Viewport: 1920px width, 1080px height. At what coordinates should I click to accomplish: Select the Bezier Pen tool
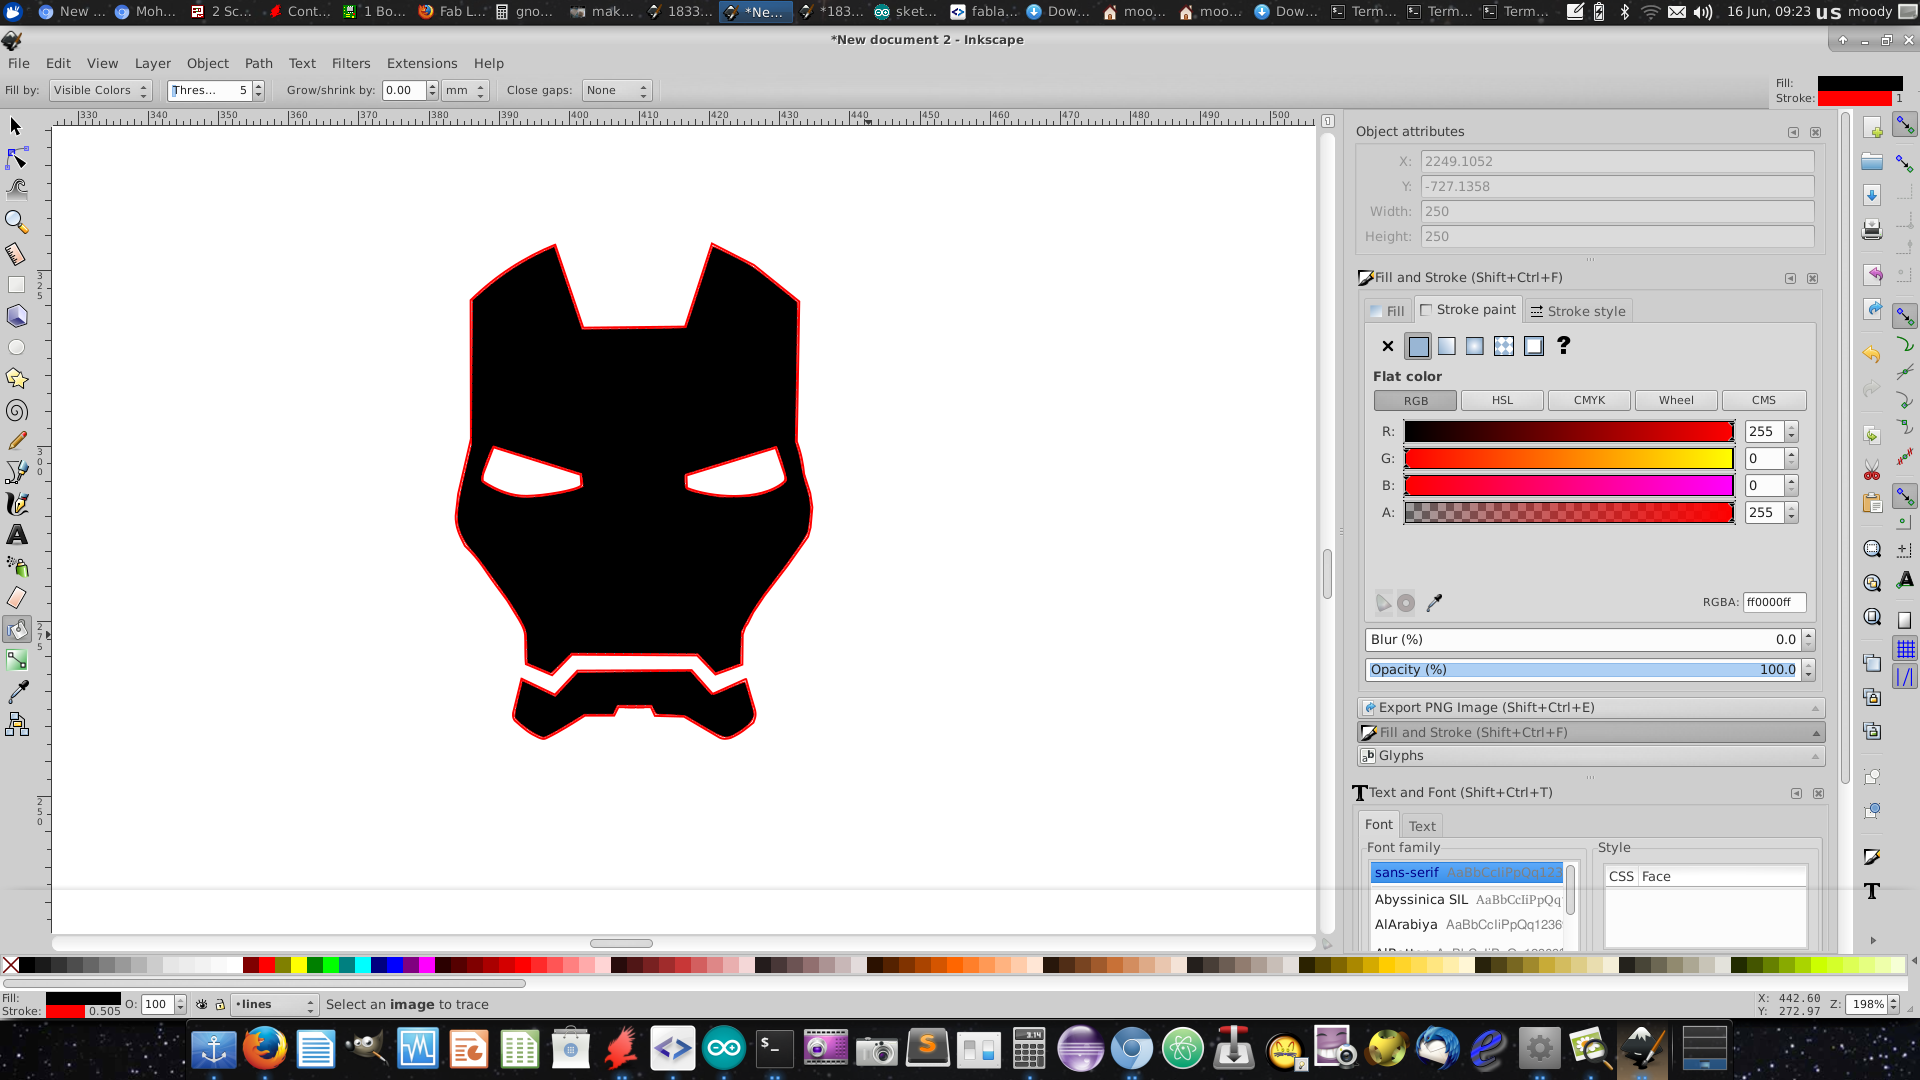tap(16, 472)
